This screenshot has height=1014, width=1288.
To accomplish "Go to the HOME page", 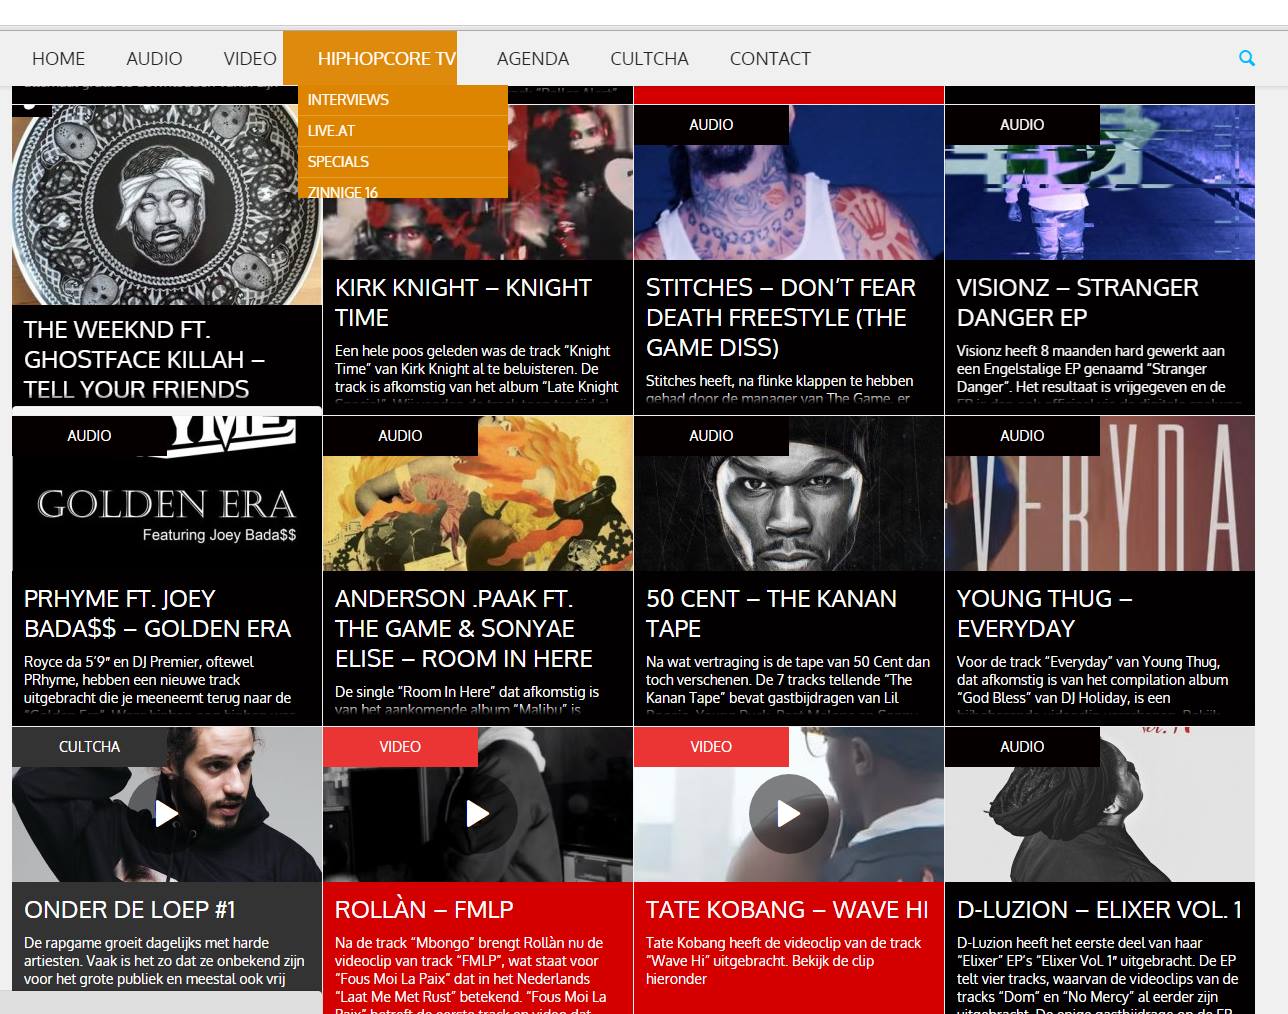I will 58,58.
